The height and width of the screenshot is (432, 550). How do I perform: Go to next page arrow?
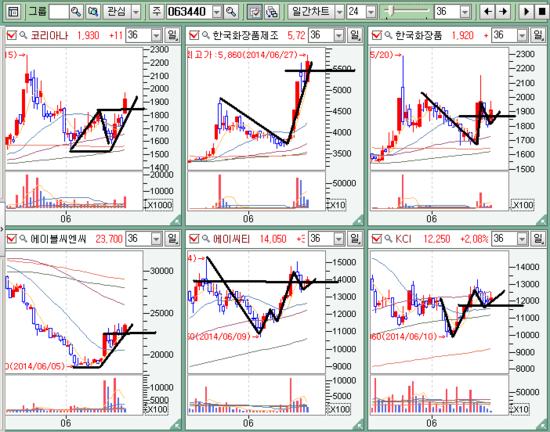pyautogui.click(x=503, y=12)
